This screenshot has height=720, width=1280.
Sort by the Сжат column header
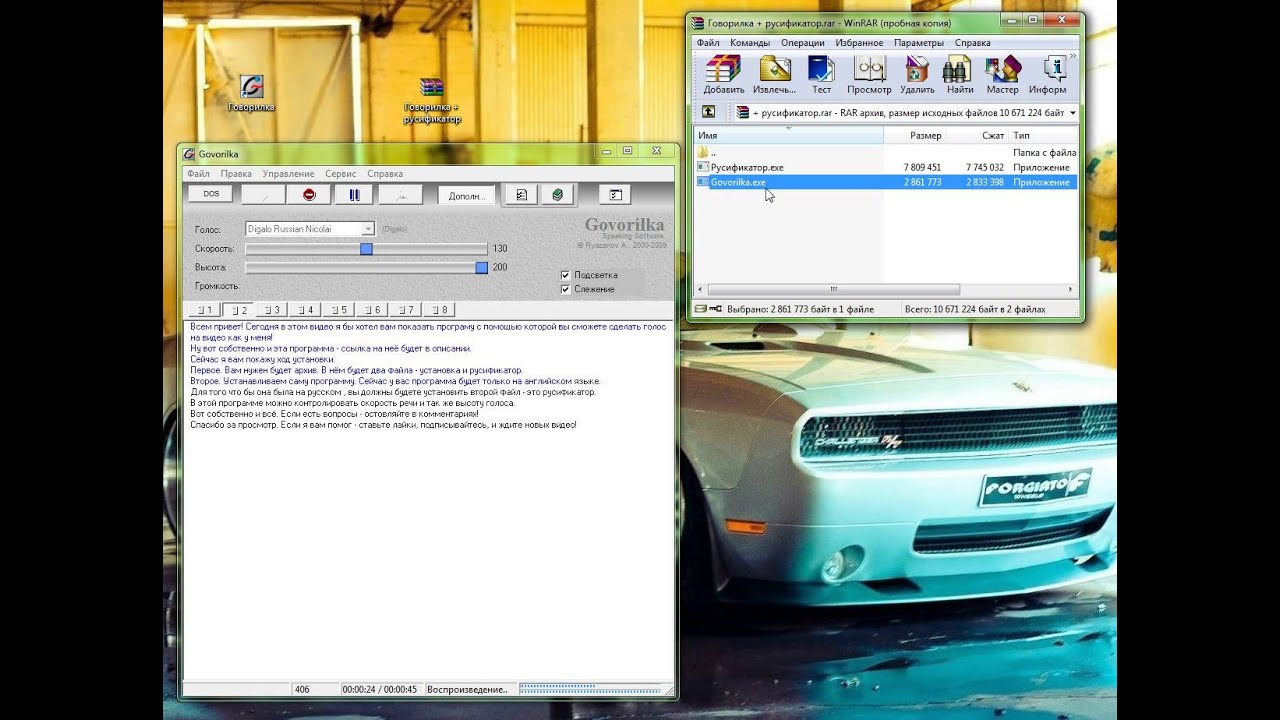977,135
